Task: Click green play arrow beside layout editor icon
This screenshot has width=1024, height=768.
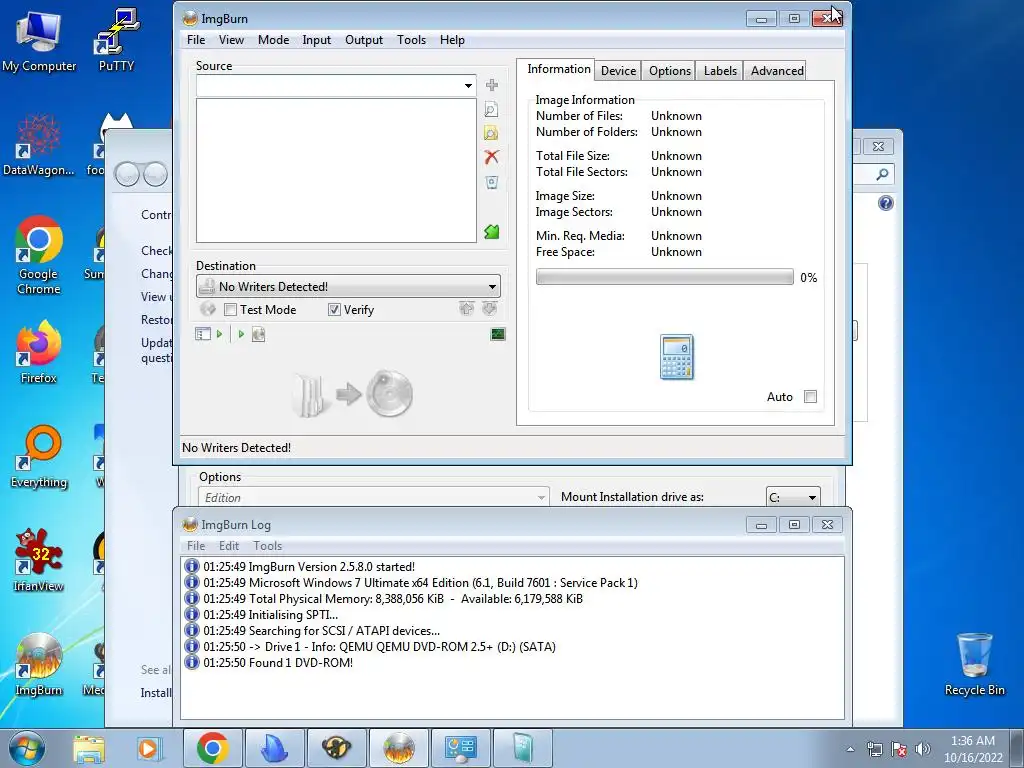Action: 219,334
